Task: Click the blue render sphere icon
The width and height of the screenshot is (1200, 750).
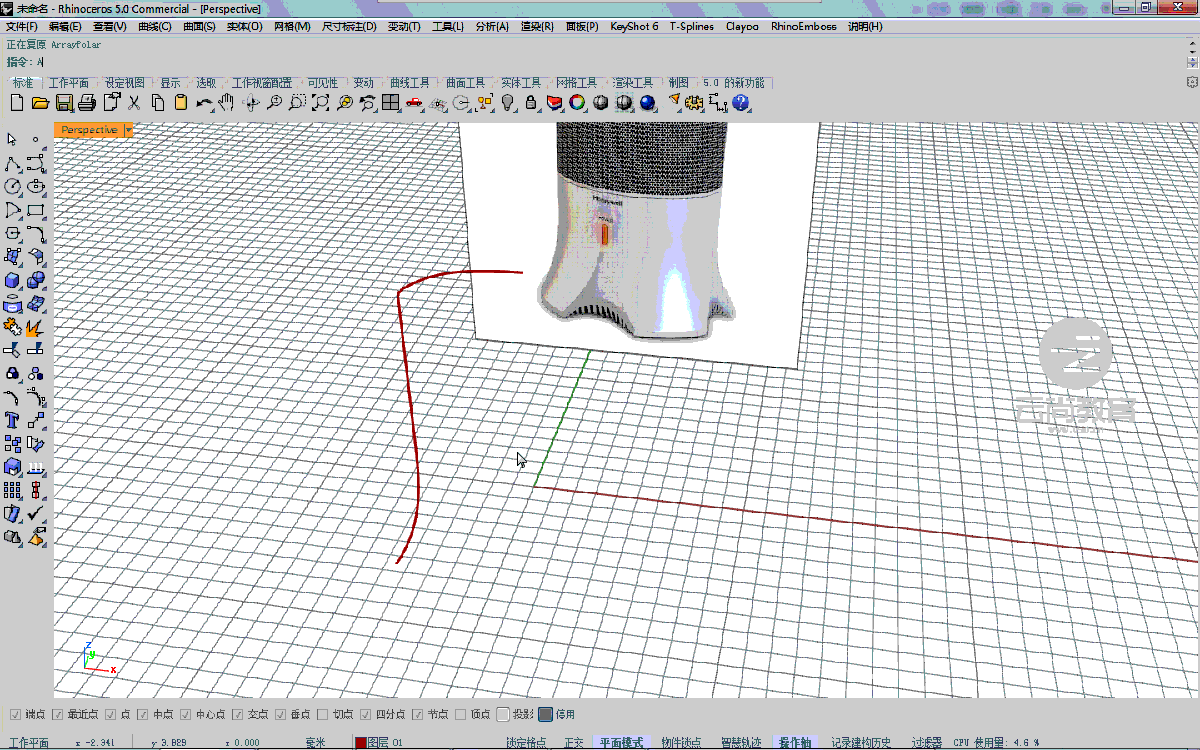Action: (647, 102)
